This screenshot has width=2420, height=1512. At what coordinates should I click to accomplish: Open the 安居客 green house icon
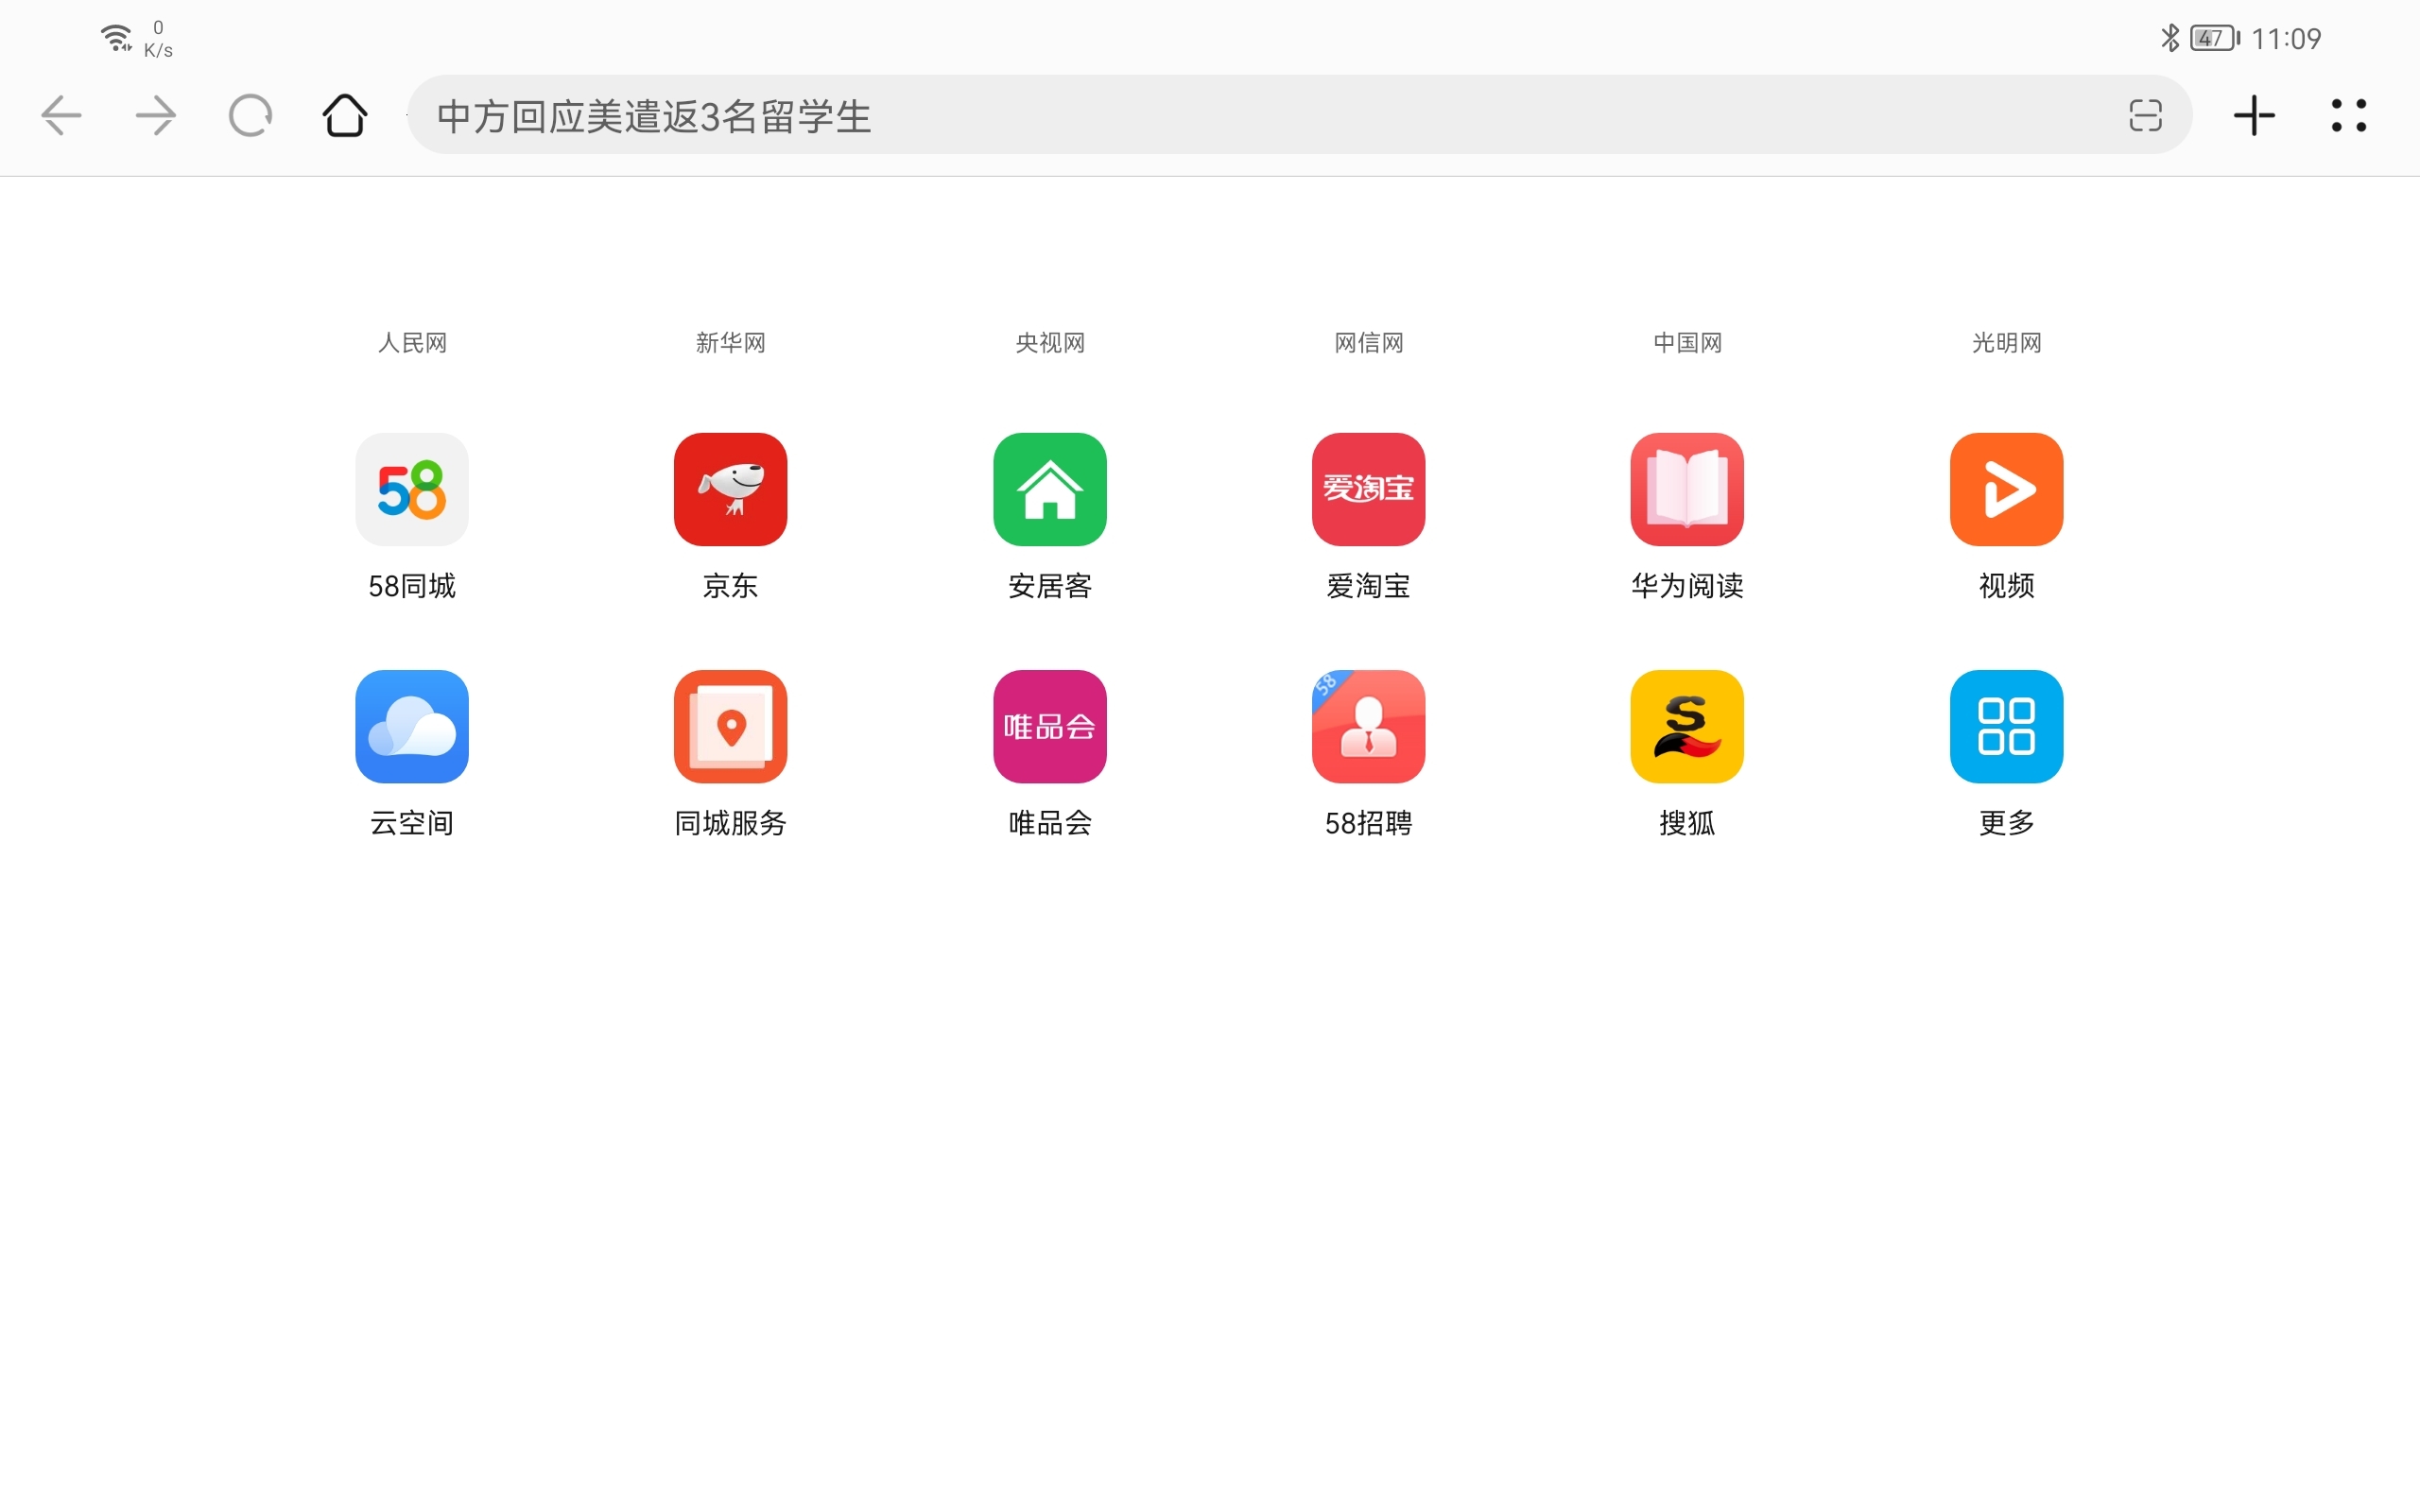point(1050,489)
